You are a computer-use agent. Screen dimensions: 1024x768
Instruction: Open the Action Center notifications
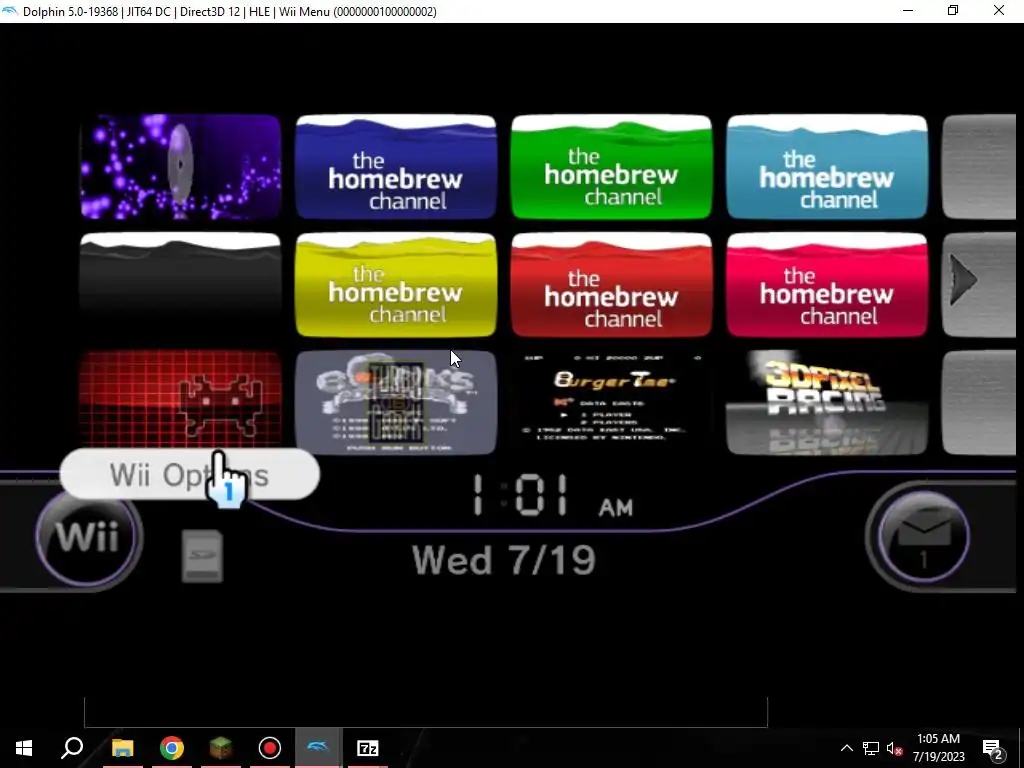pos(993,748)
